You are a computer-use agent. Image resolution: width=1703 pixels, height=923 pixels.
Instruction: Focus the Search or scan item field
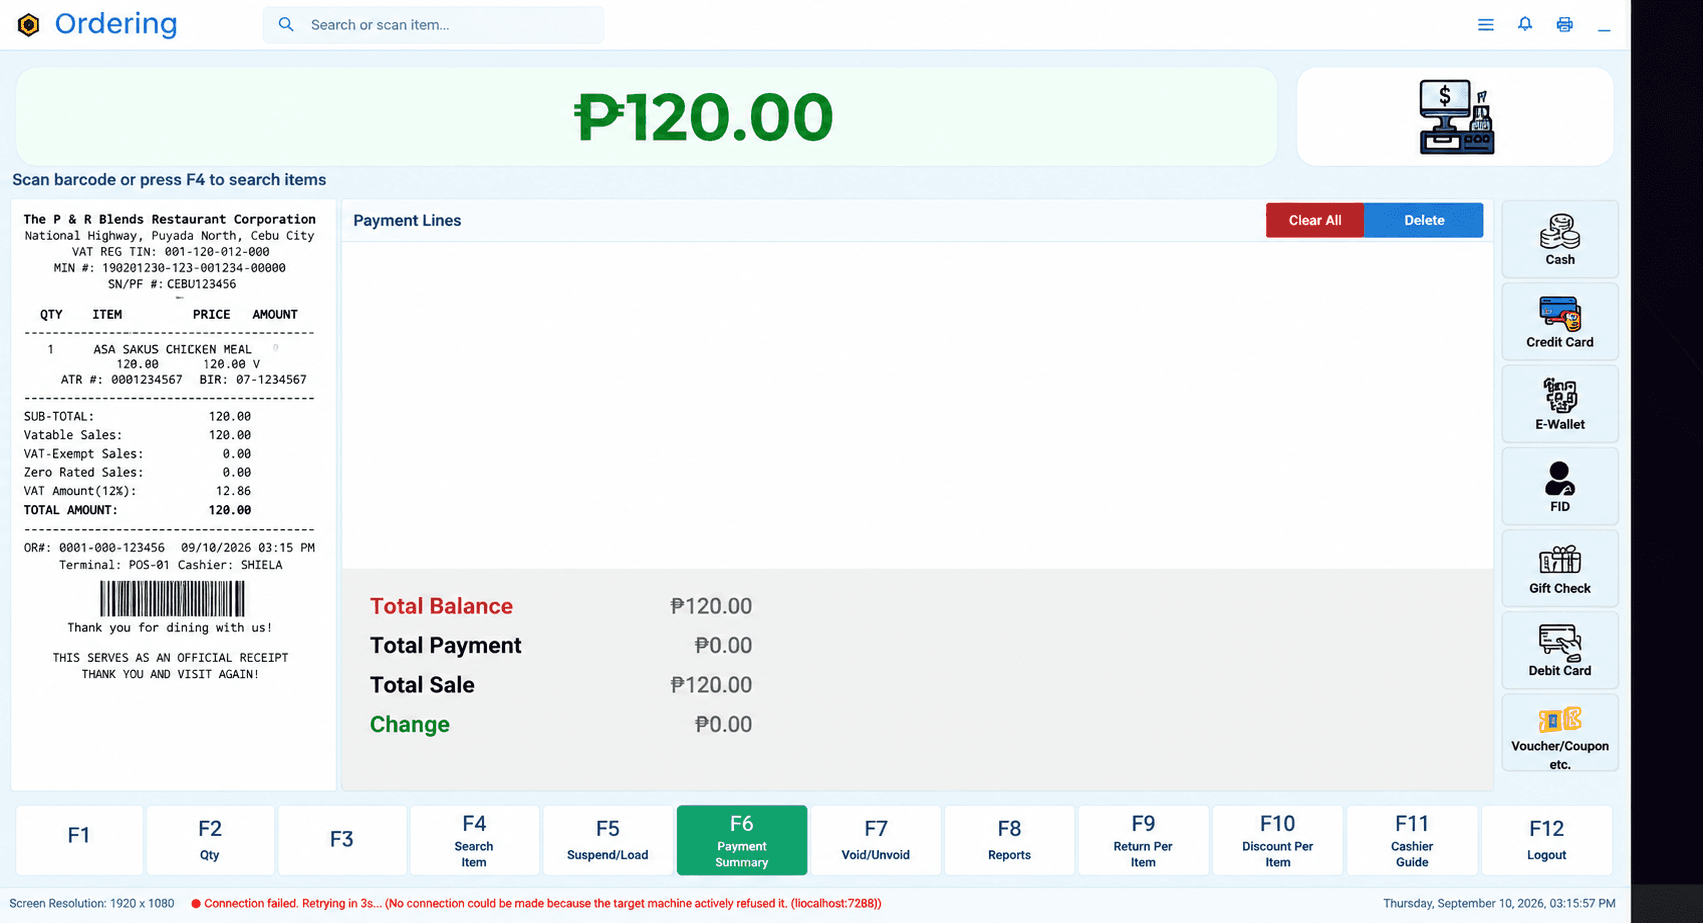tap(433, 24)
